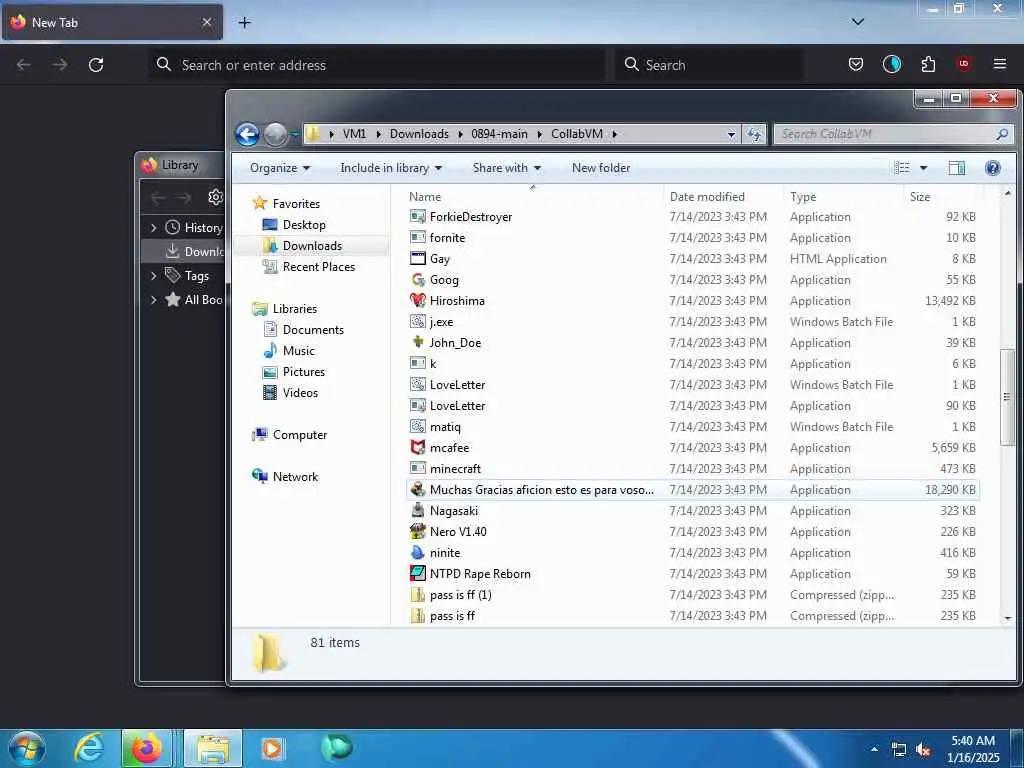Select the Hiroshima heart icon file
1024x768 pixels.
[x=418, y=300]
